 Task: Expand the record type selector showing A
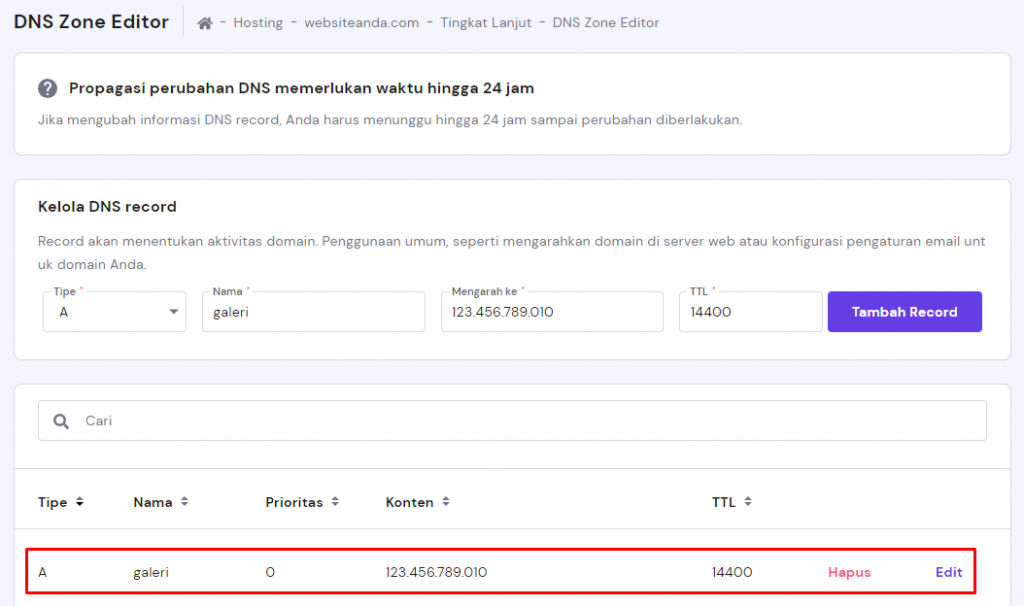pyautogui.click(x=113, y=311)
